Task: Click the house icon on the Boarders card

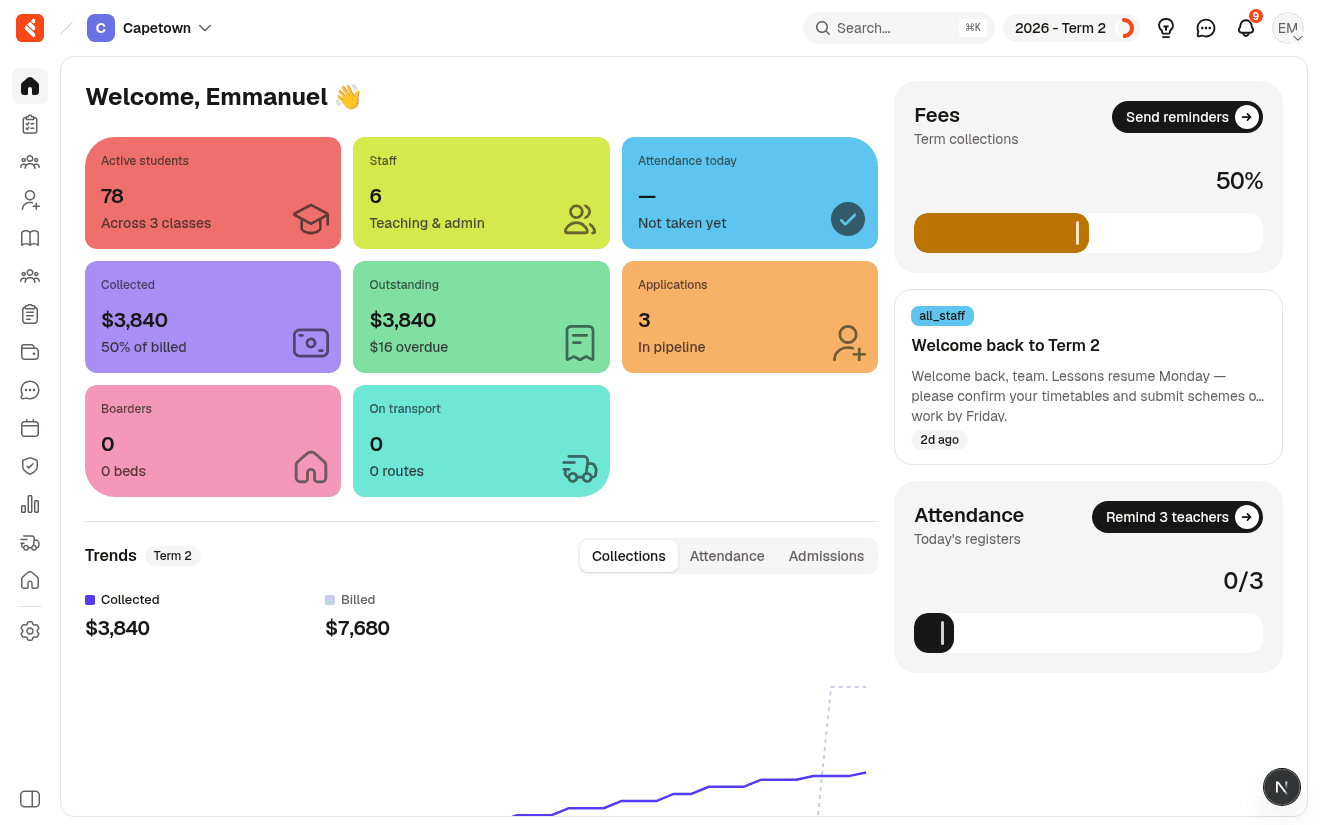Action: (311, 467)
